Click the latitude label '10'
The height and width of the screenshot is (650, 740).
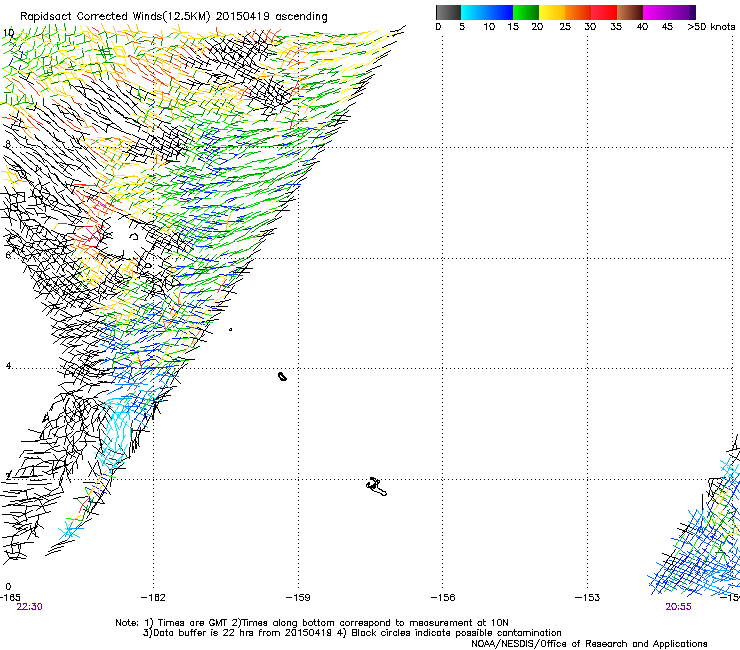coord(8,33)
